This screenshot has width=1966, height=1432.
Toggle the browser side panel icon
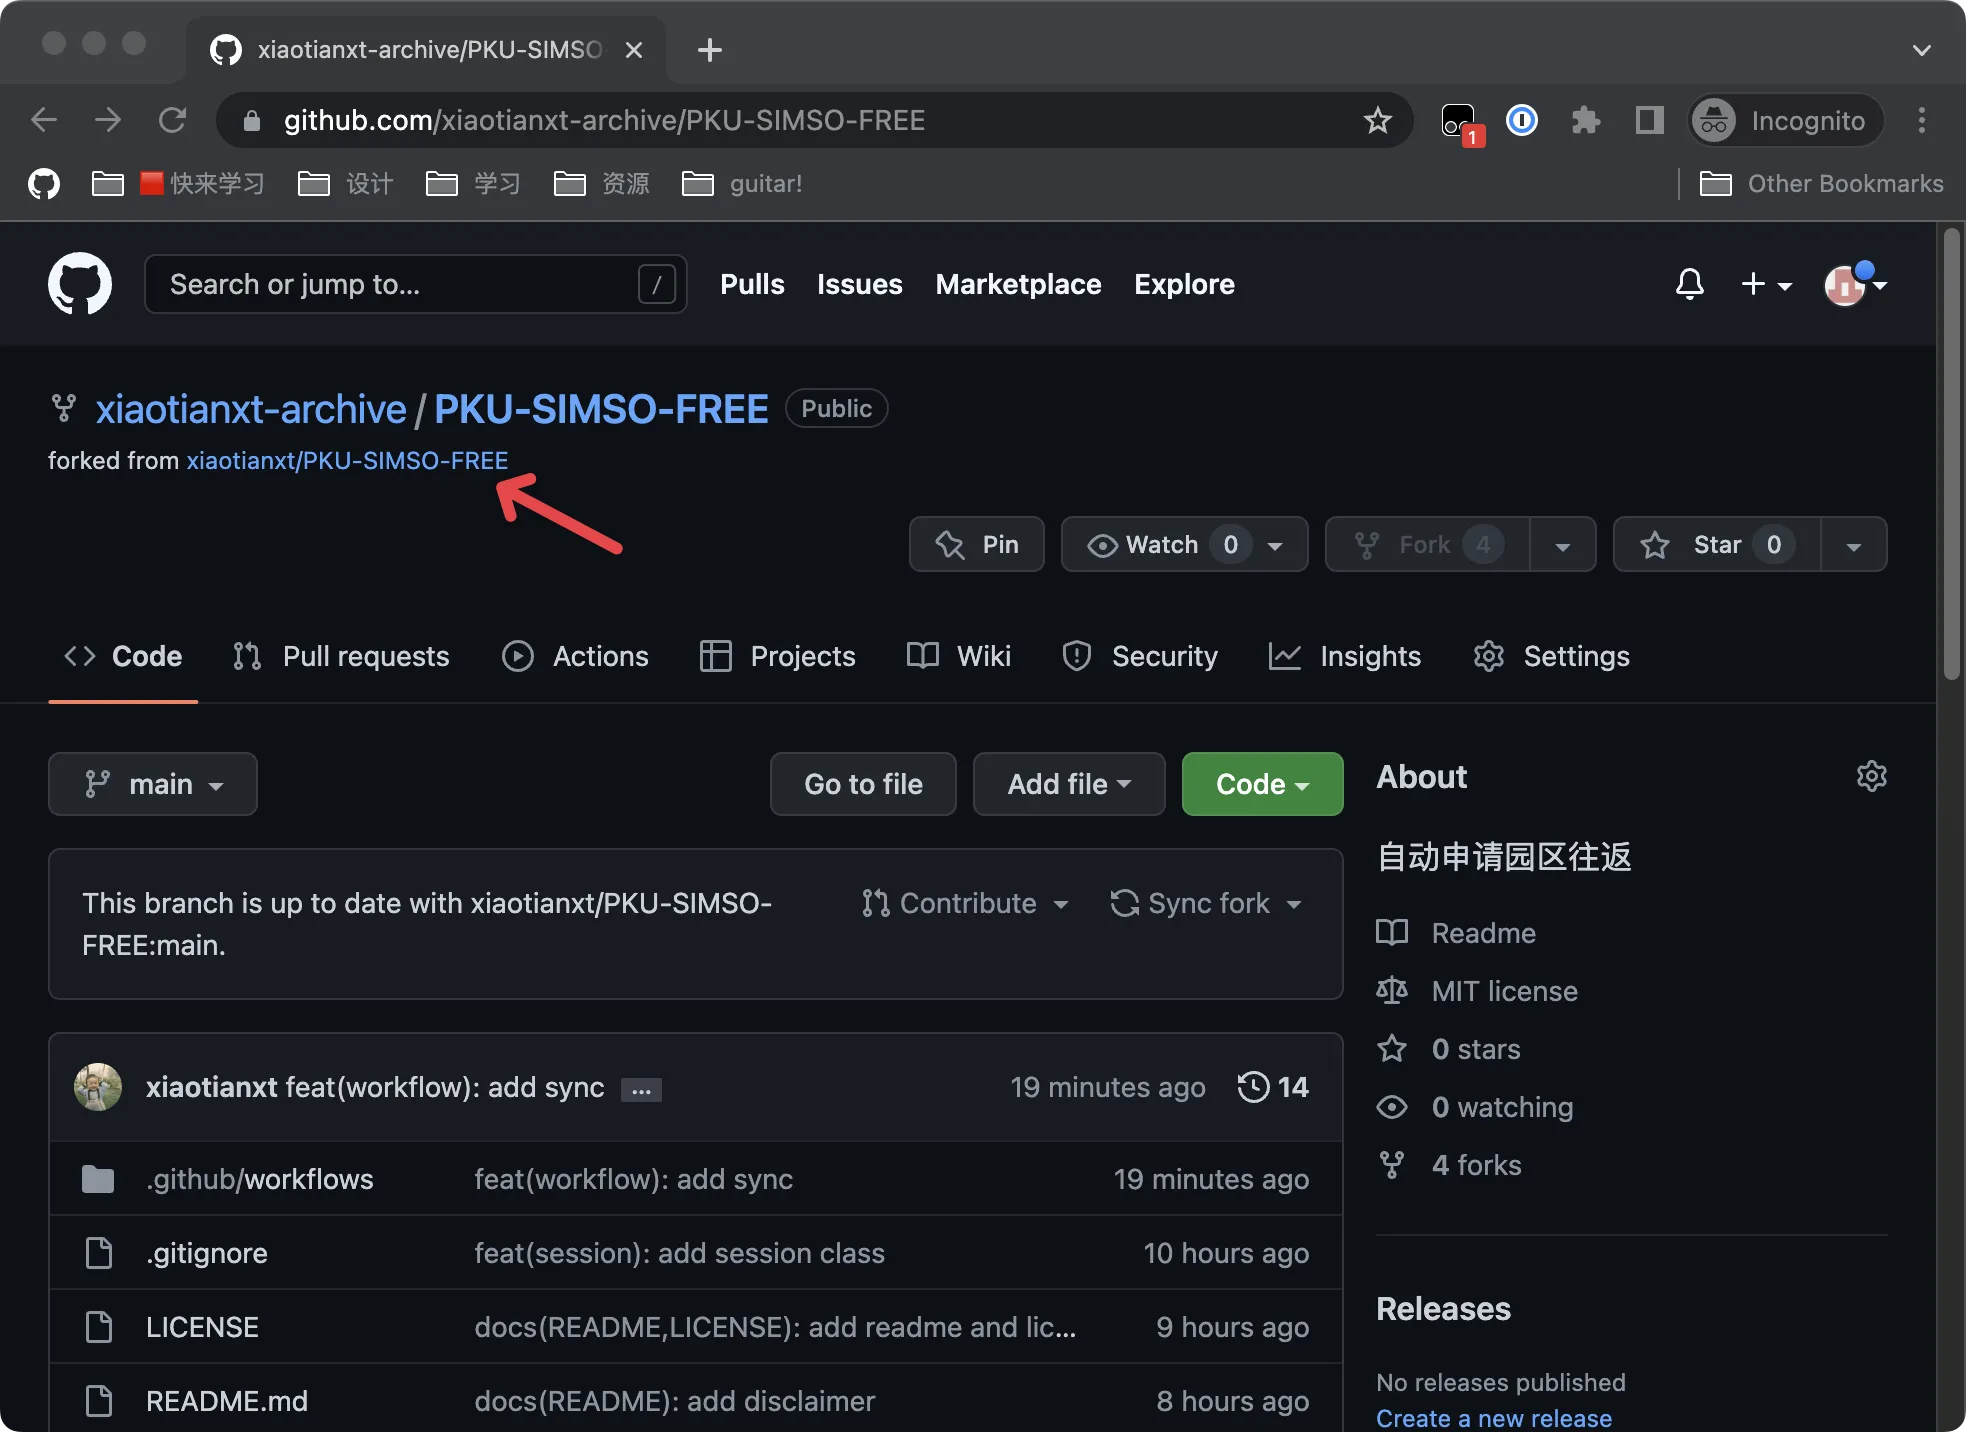1649,121
